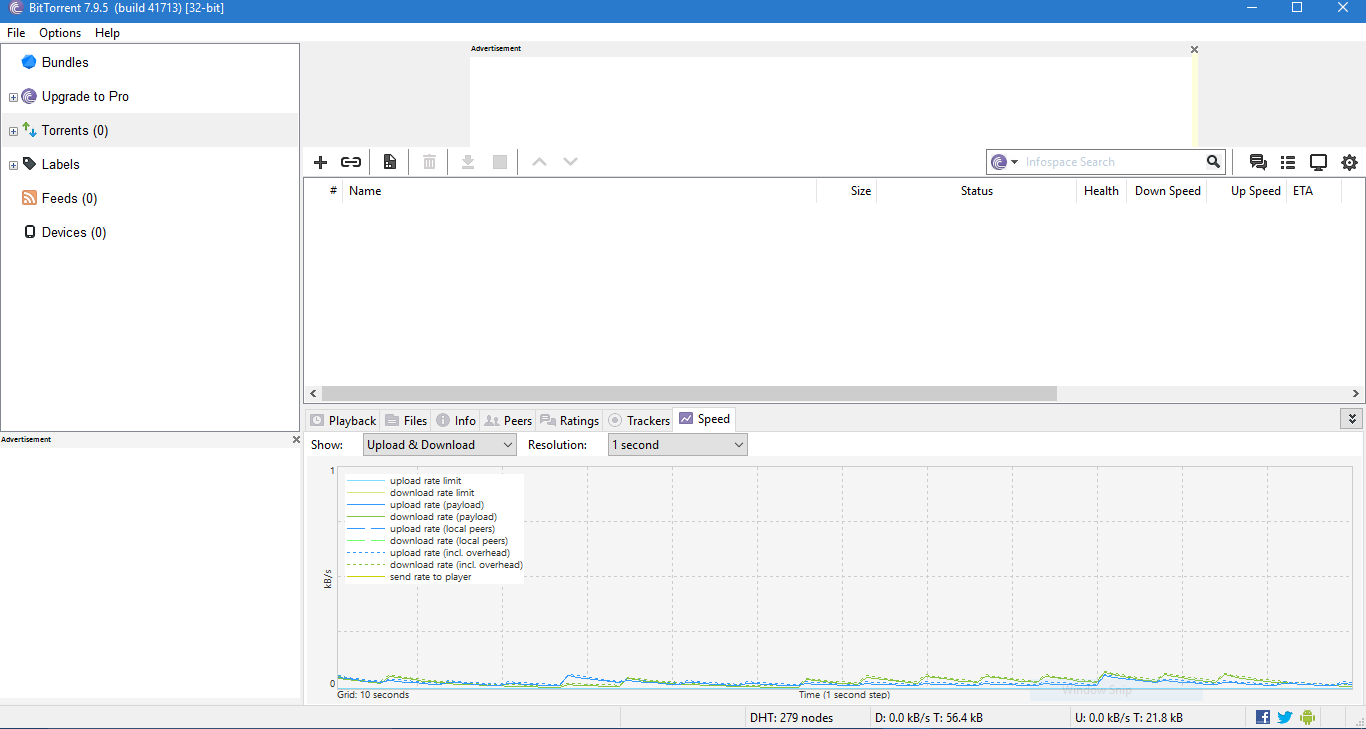Click the Add Torrent from URL link icon
Screen dimensions: 1366x729
point(351,162)
